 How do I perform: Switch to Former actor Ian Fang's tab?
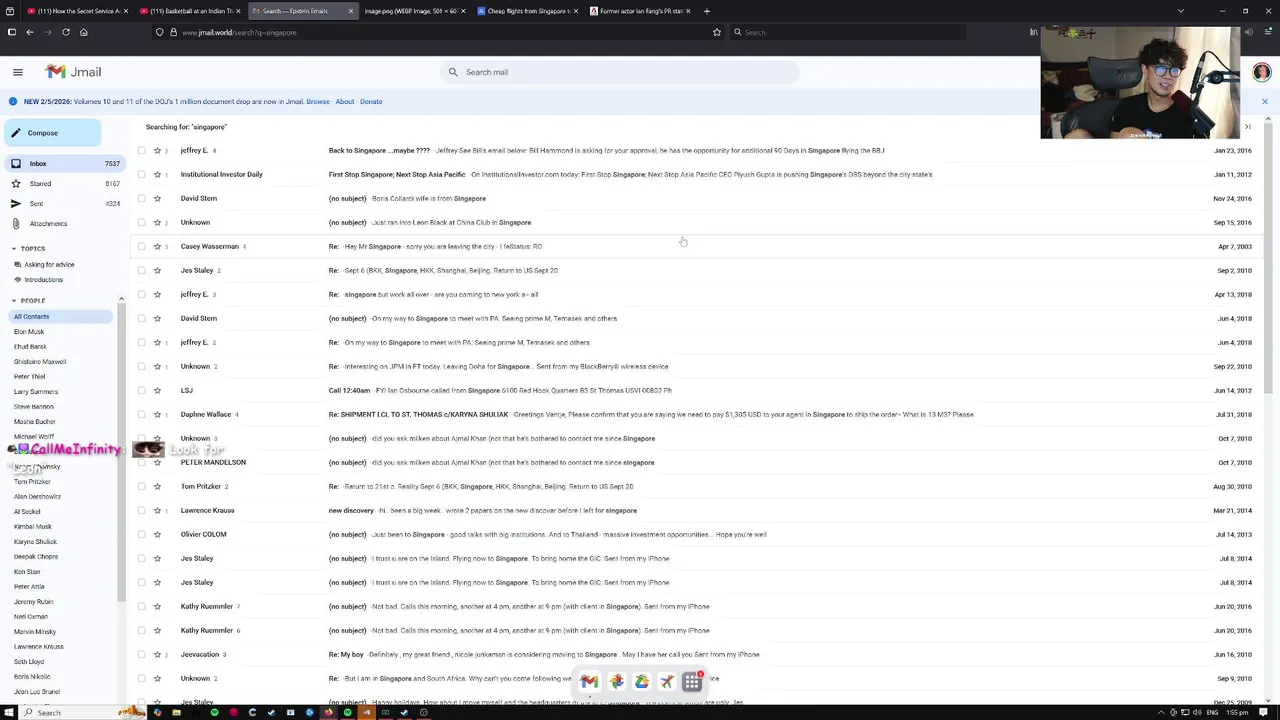pyautogui.click(x=639, y=11)
